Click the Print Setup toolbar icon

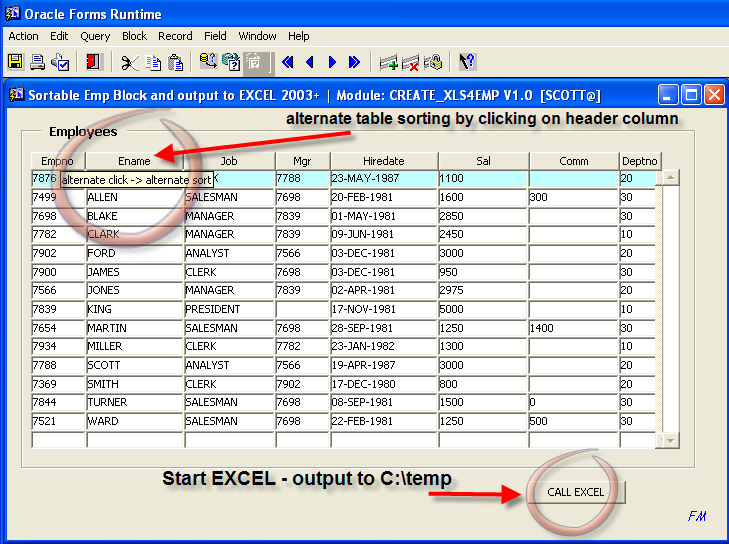(60, 62)
